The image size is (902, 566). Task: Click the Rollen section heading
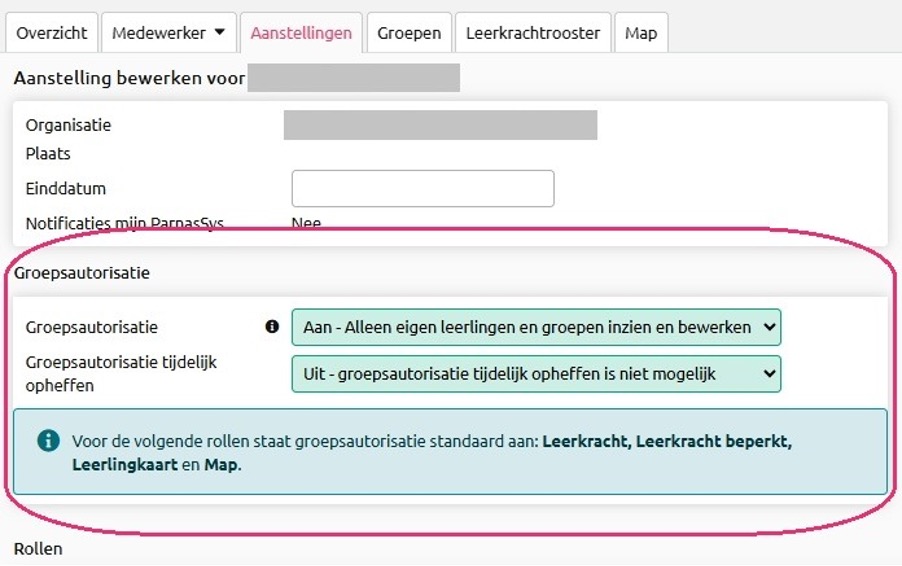point(38,549)
